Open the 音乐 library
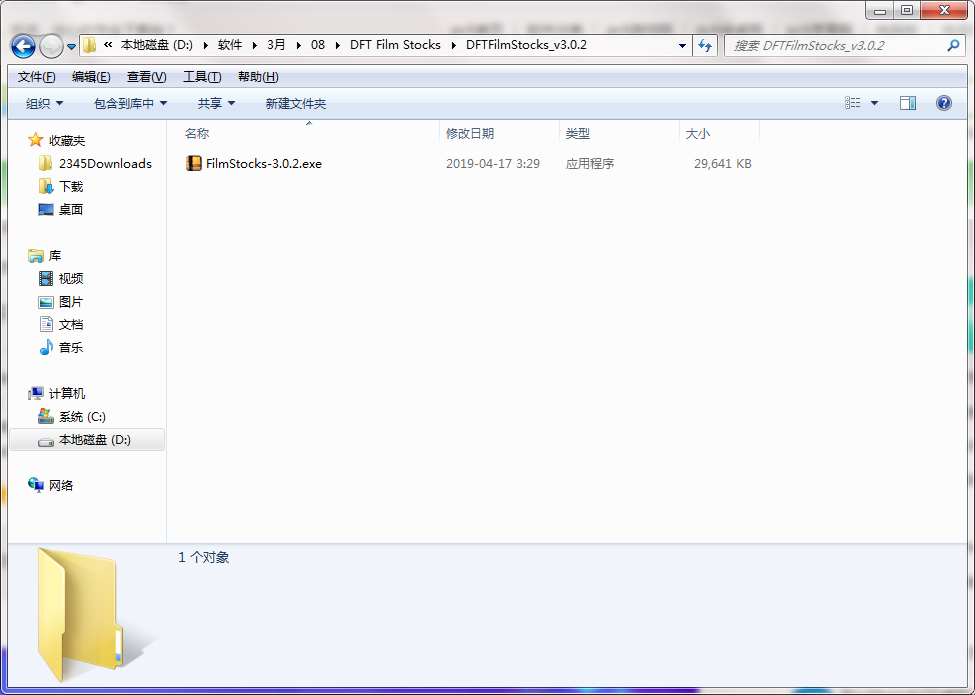 coord(71,348)
